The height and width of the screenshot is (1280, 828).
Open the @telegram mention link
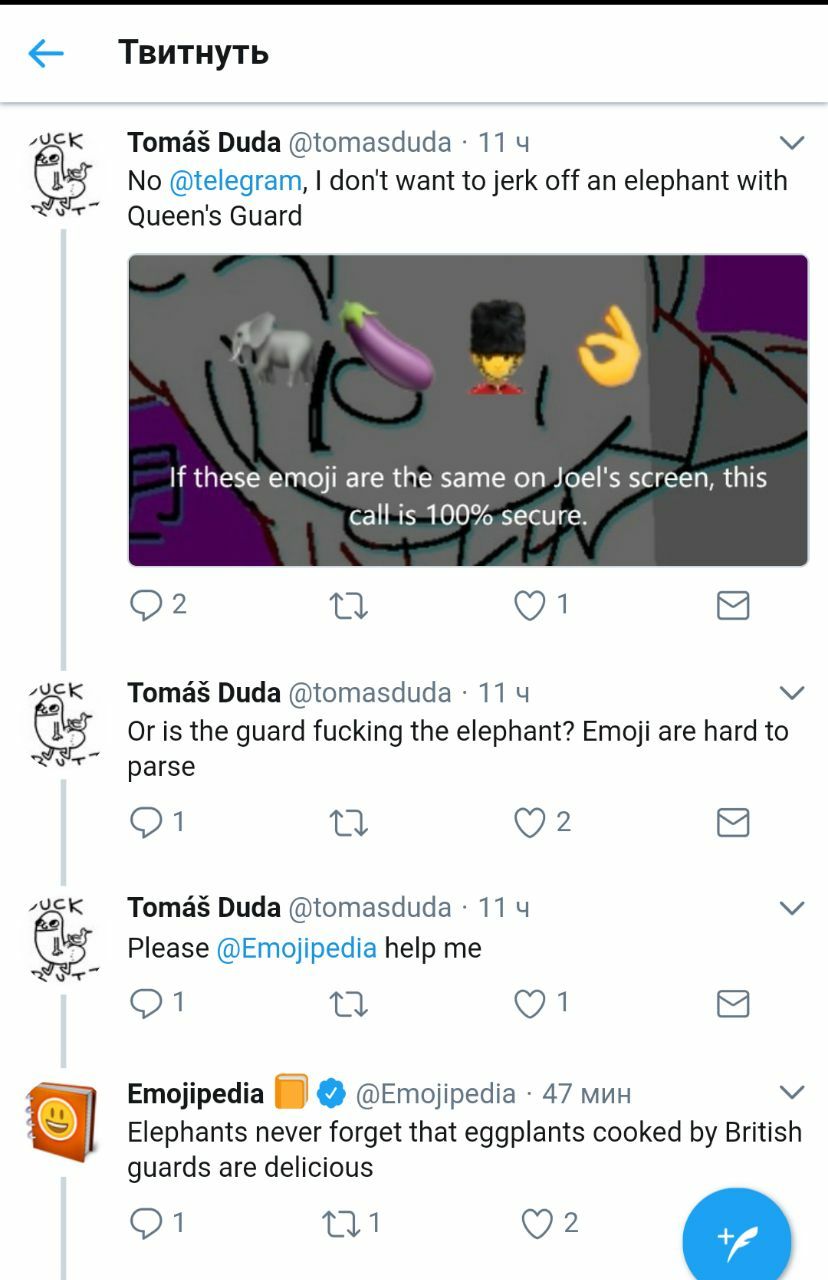point(236,181)
